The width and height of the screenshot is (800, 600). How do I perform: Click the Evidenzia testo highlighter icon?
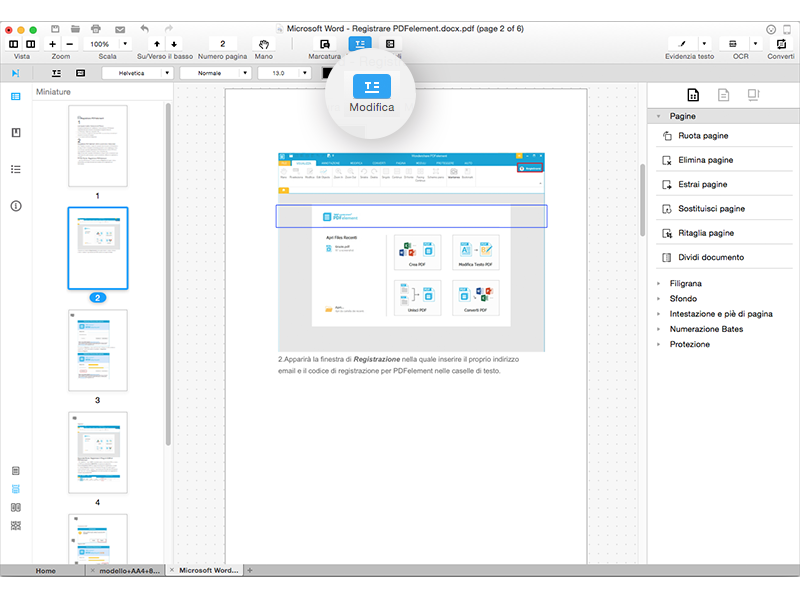coord(682,44)
